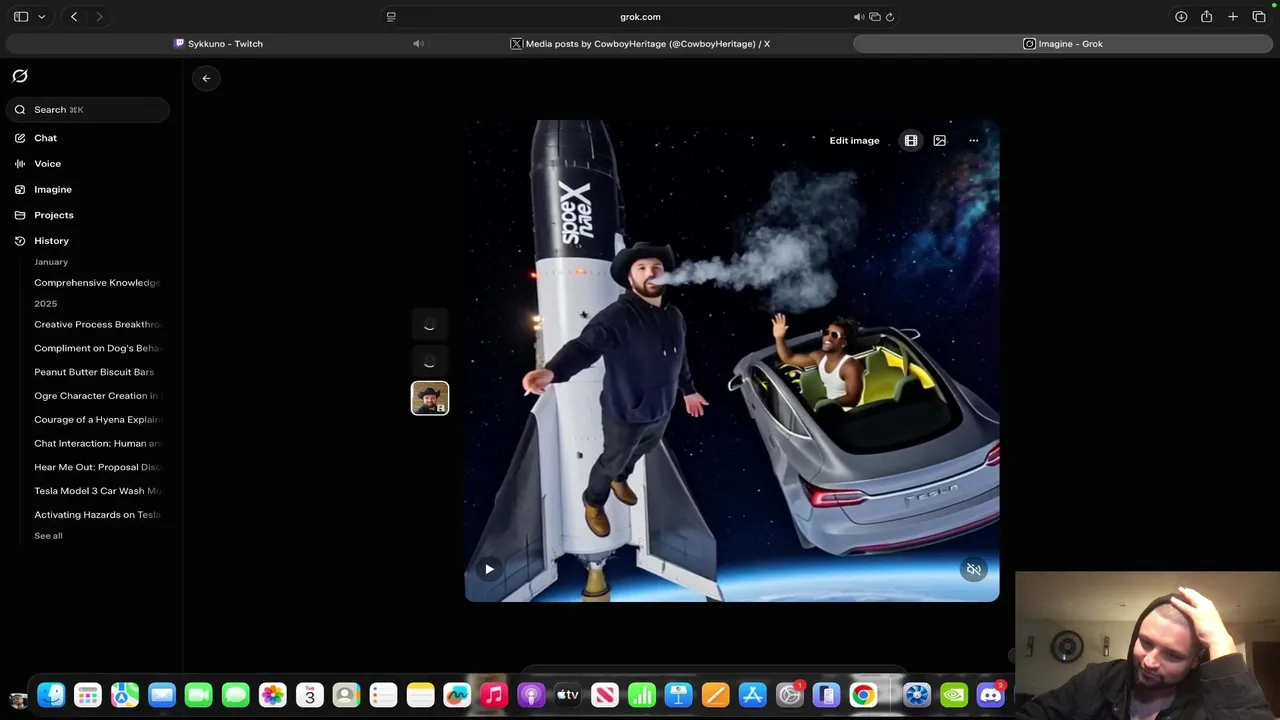Mute page audio in the address bar
This screenshot has height=720, width=1280.
point(859,17)
